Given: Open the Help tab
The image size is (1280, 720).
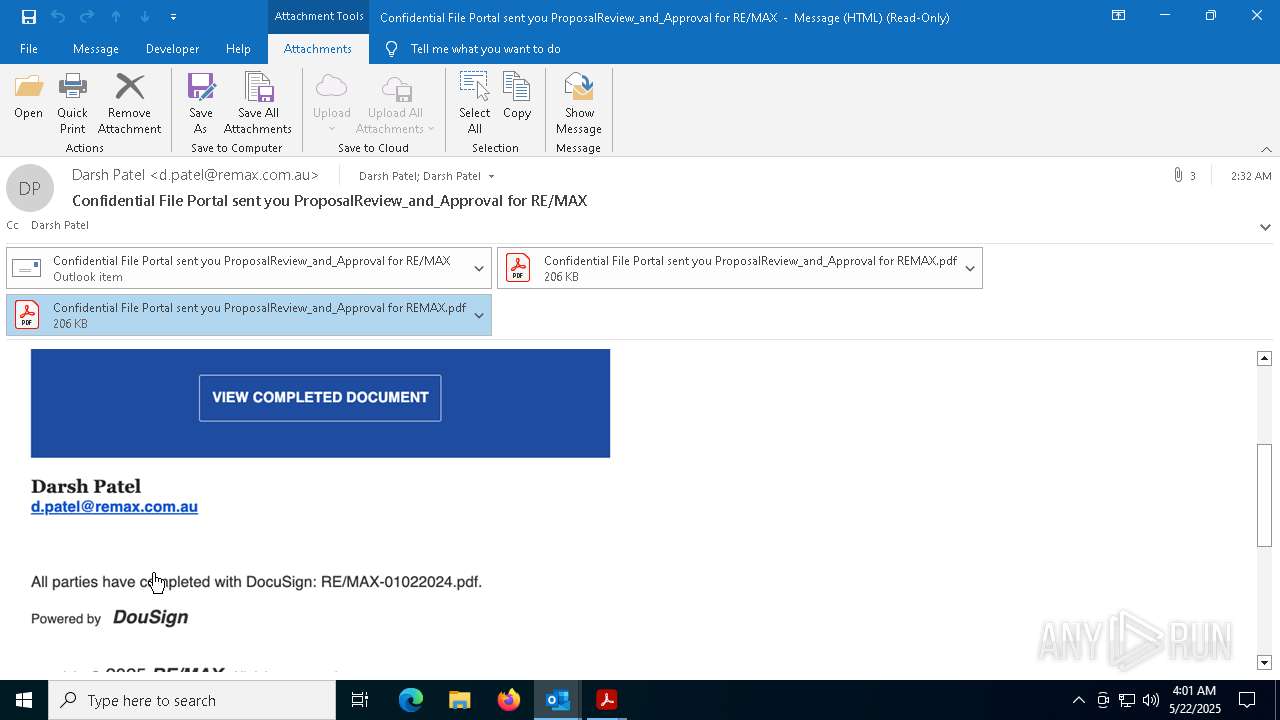Looking at the screenshot, I should [x=238, y=49].
